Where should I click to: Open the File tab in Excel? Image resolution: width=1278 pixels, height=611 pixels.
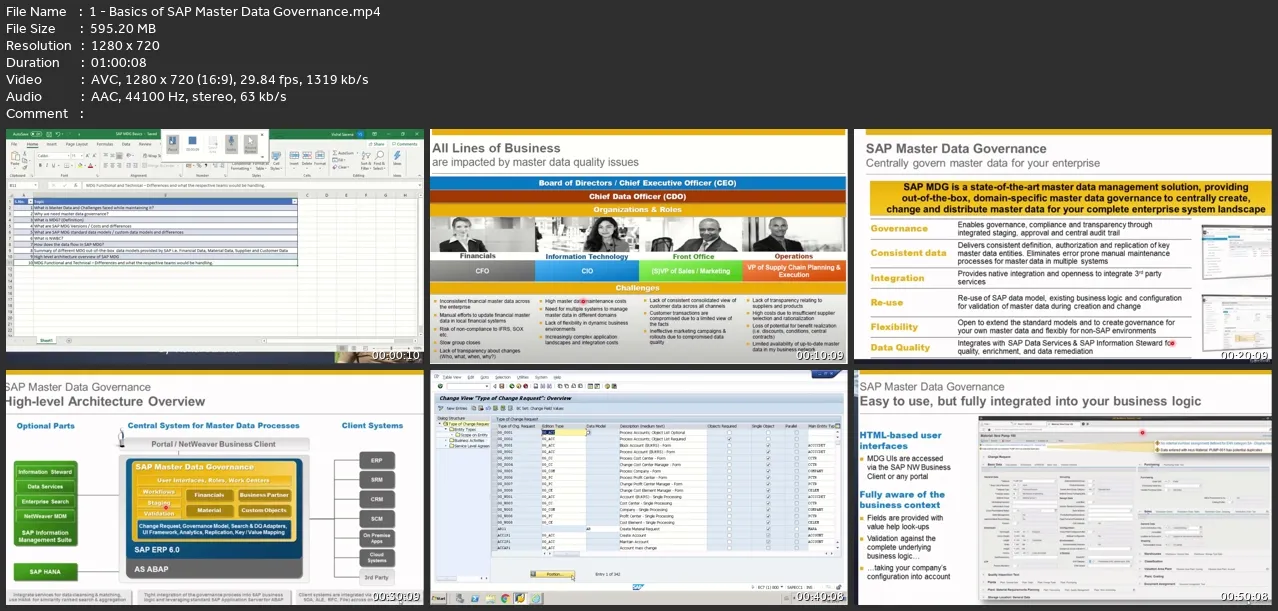coord(14,144)
